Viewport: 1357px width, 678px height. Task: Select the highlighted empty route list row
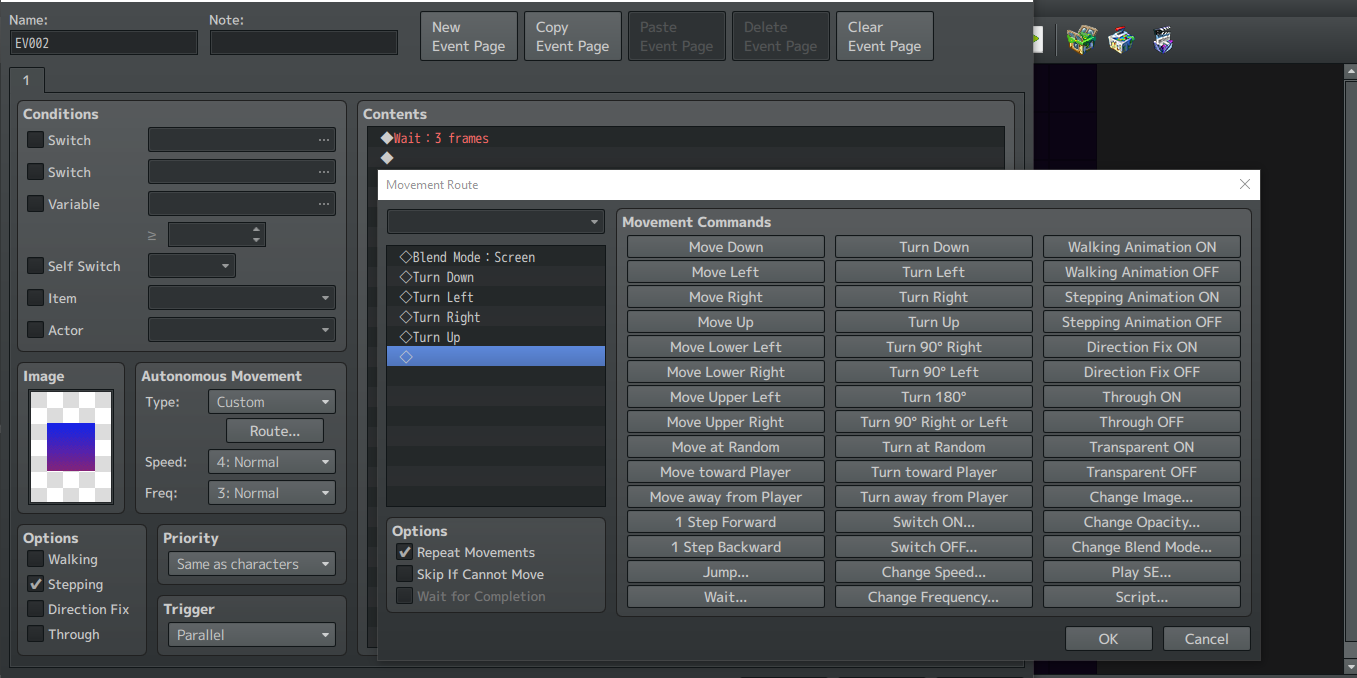[x=496, y=357]
